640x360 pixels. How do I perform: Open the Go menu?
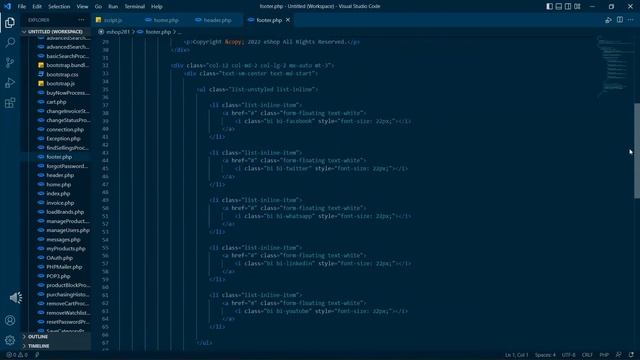pos(98,7)
